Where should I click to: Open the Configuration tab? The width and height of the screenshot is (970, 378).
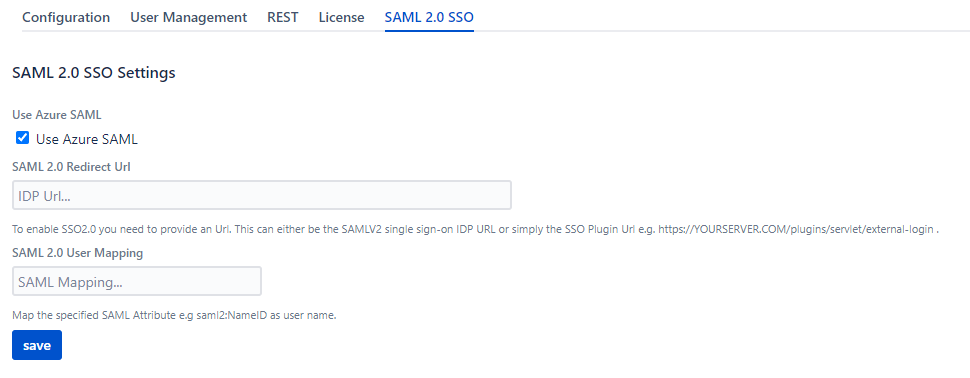pos(66,17)
